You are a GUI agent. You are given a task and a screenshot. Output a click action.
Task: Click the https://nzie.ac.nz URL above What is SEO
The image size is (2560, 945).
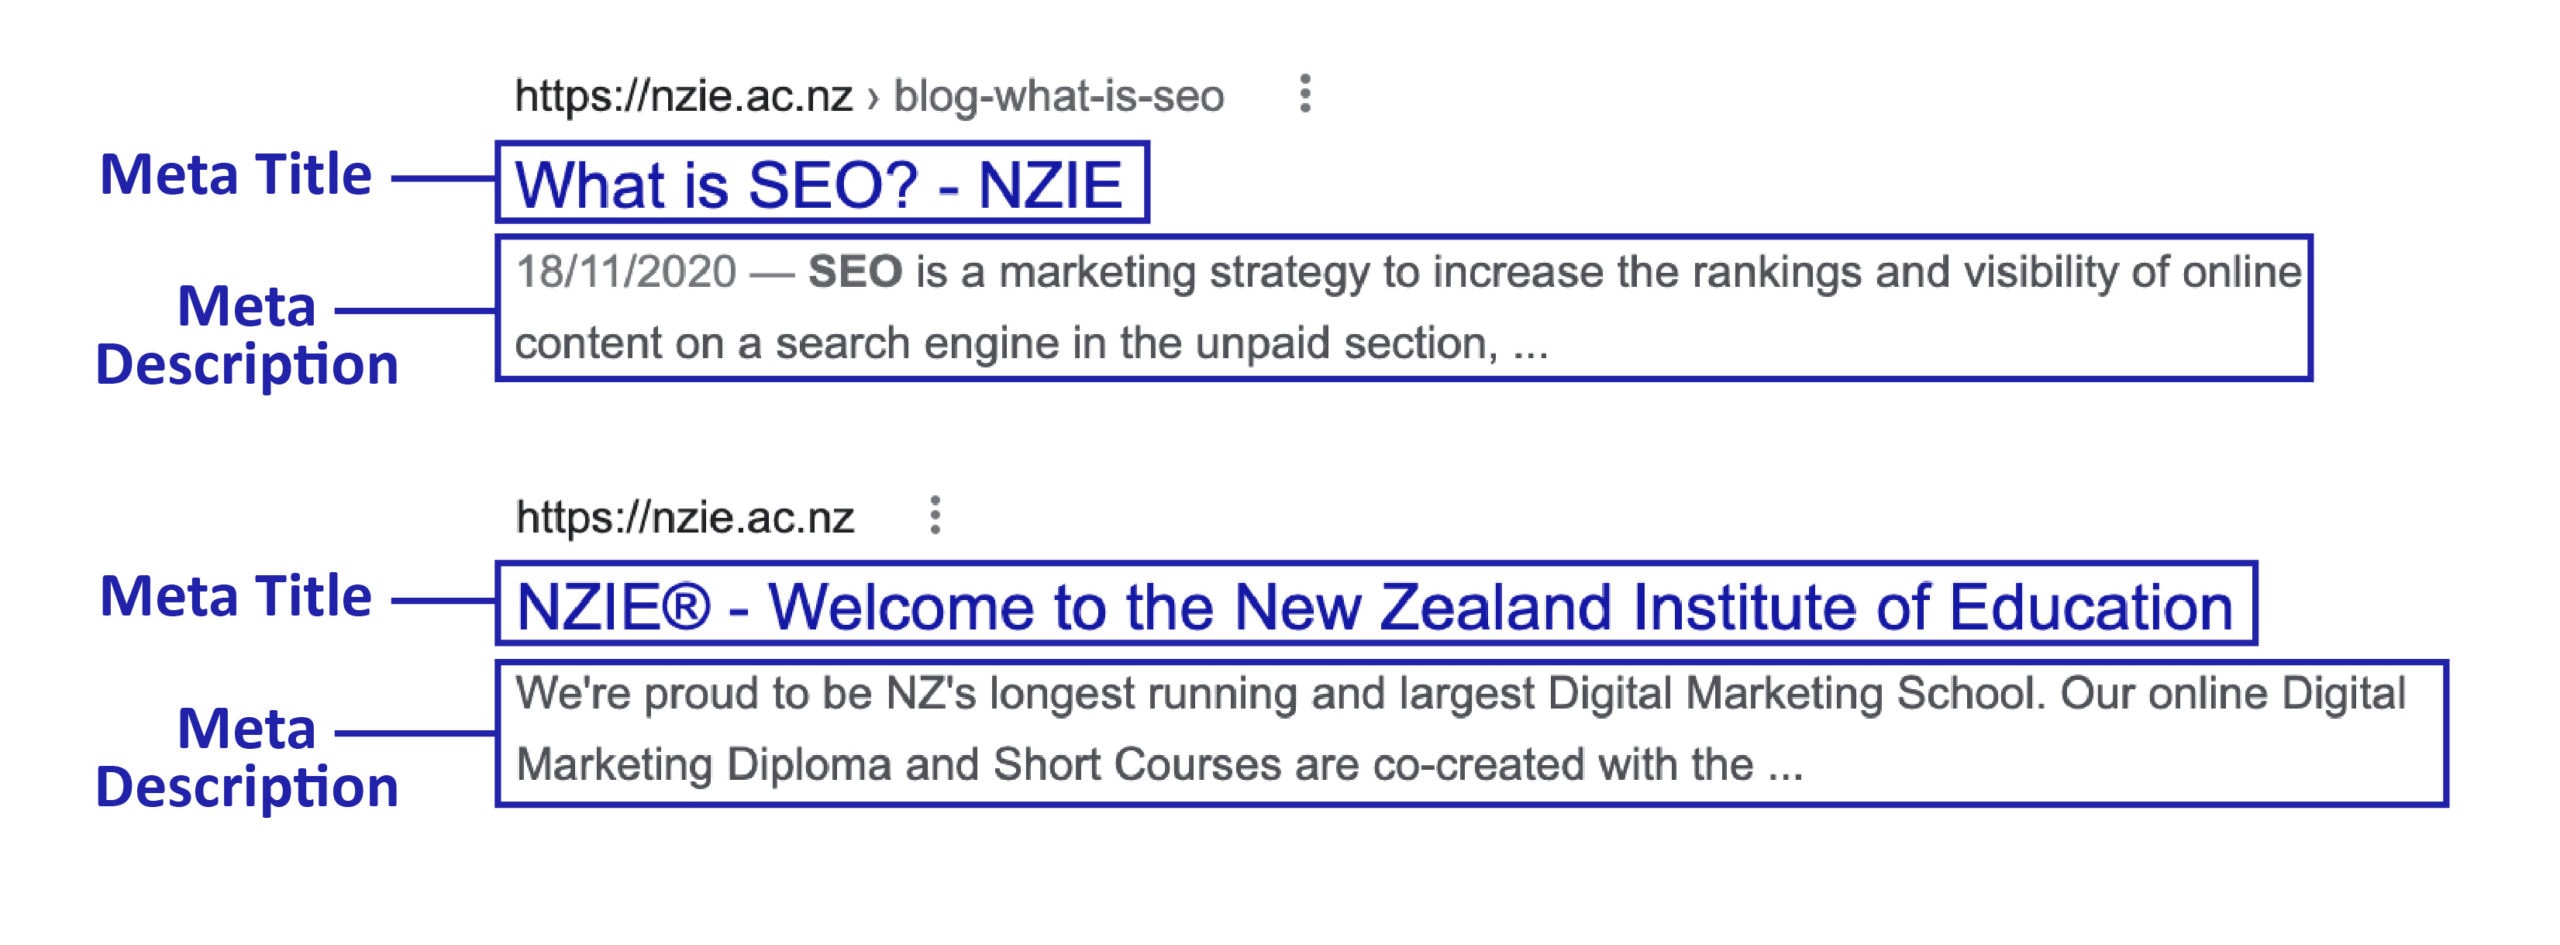click(683, 96)
